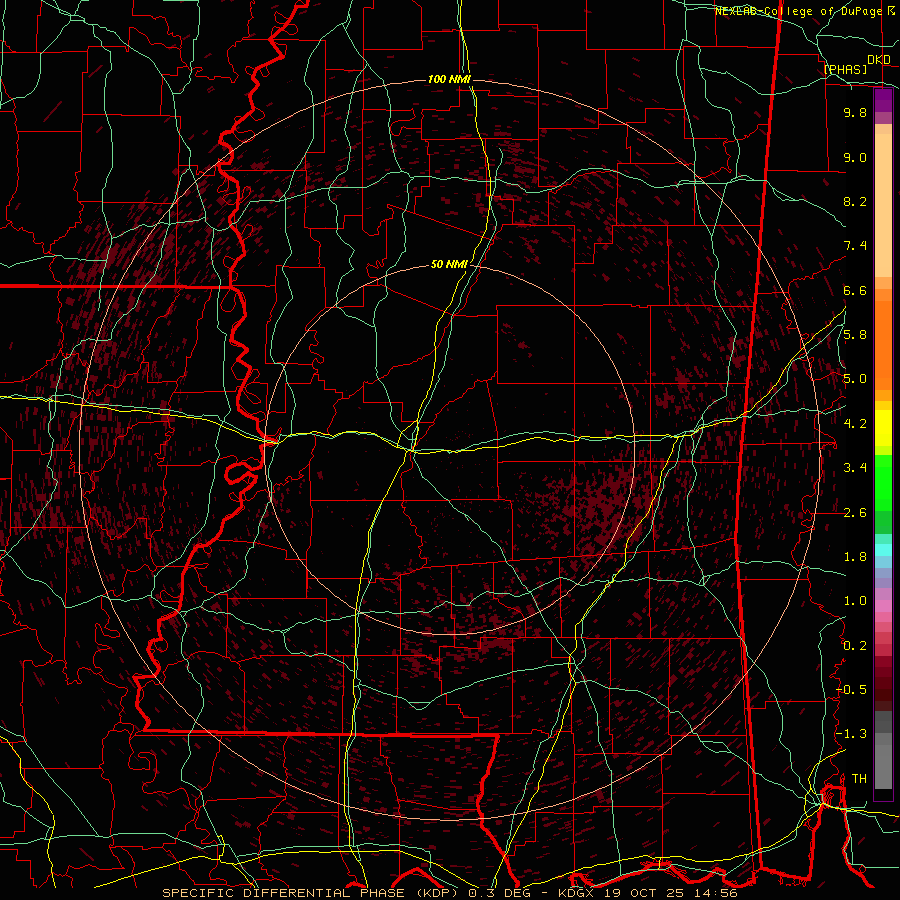Click the 2.6 legend value
Image resolution: width=900 pixels, height=900 pixels.
(x=855, y=513)
